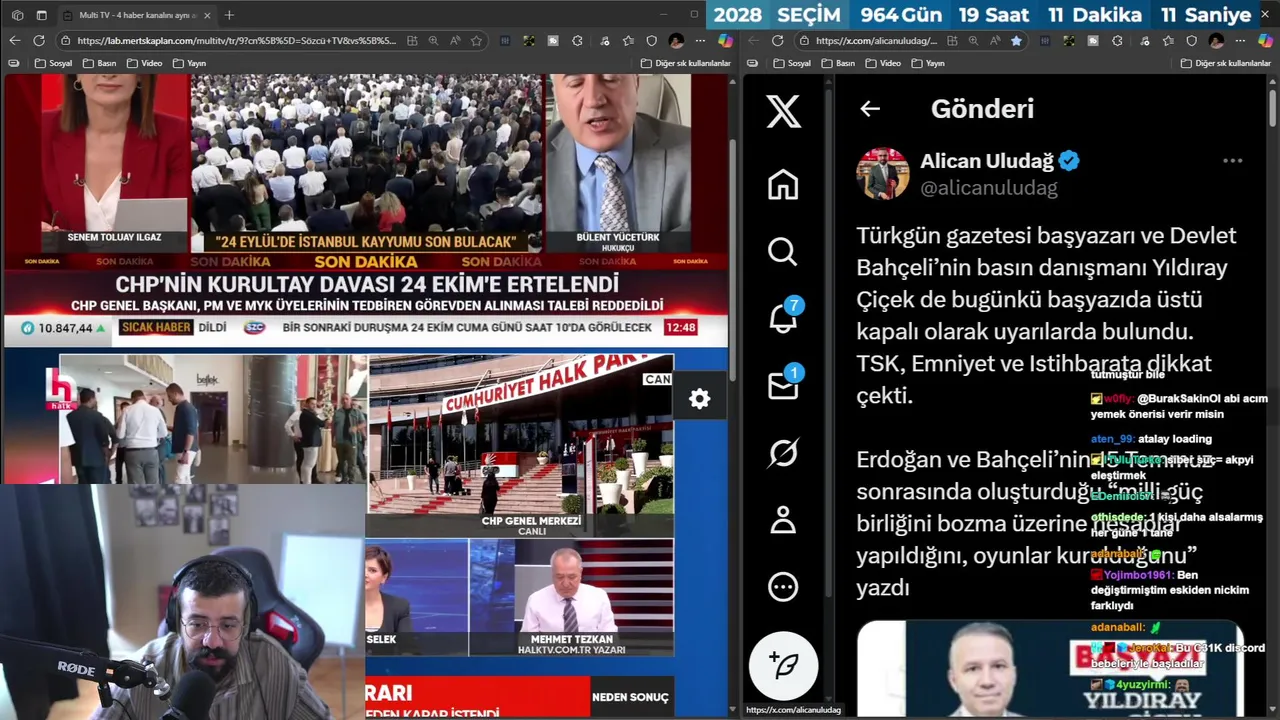Reload the X.com browser page
Image resolution: width=1280 pixels, height=720 pixels.
pos(778,41)
